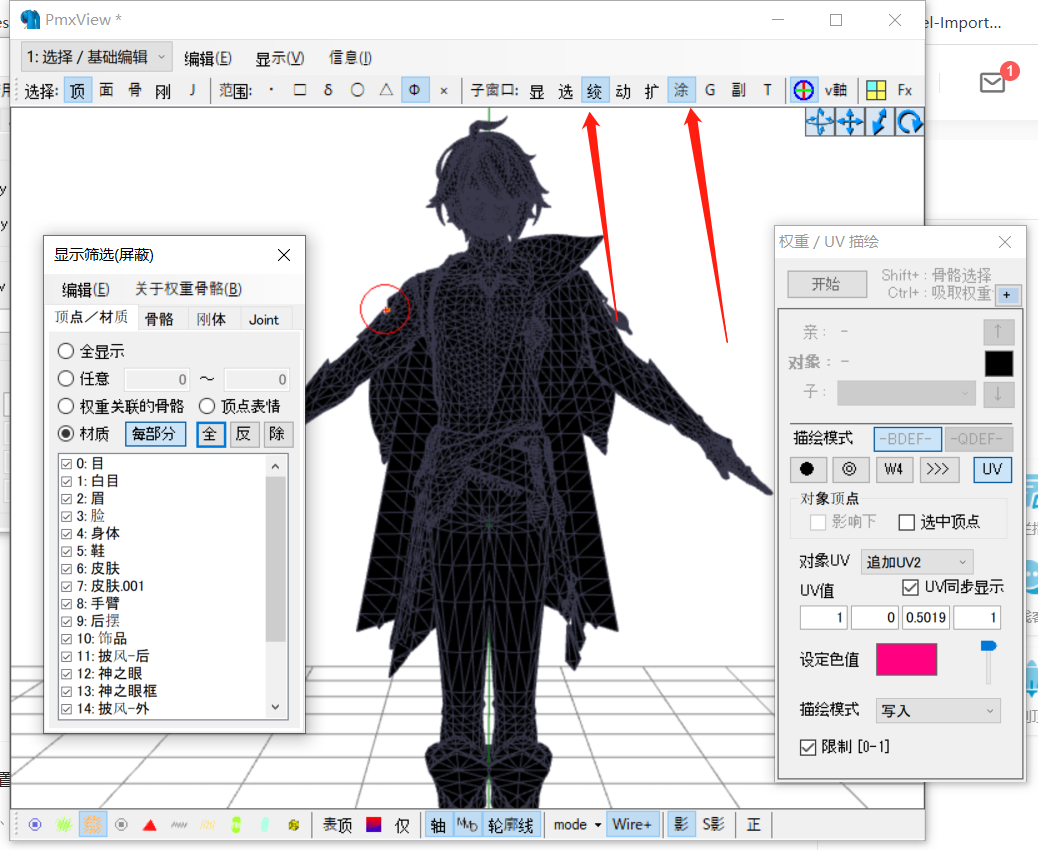The image size is (1038, 850).
Task: Click material list scroll down arrow
Action: click(275, 707)
